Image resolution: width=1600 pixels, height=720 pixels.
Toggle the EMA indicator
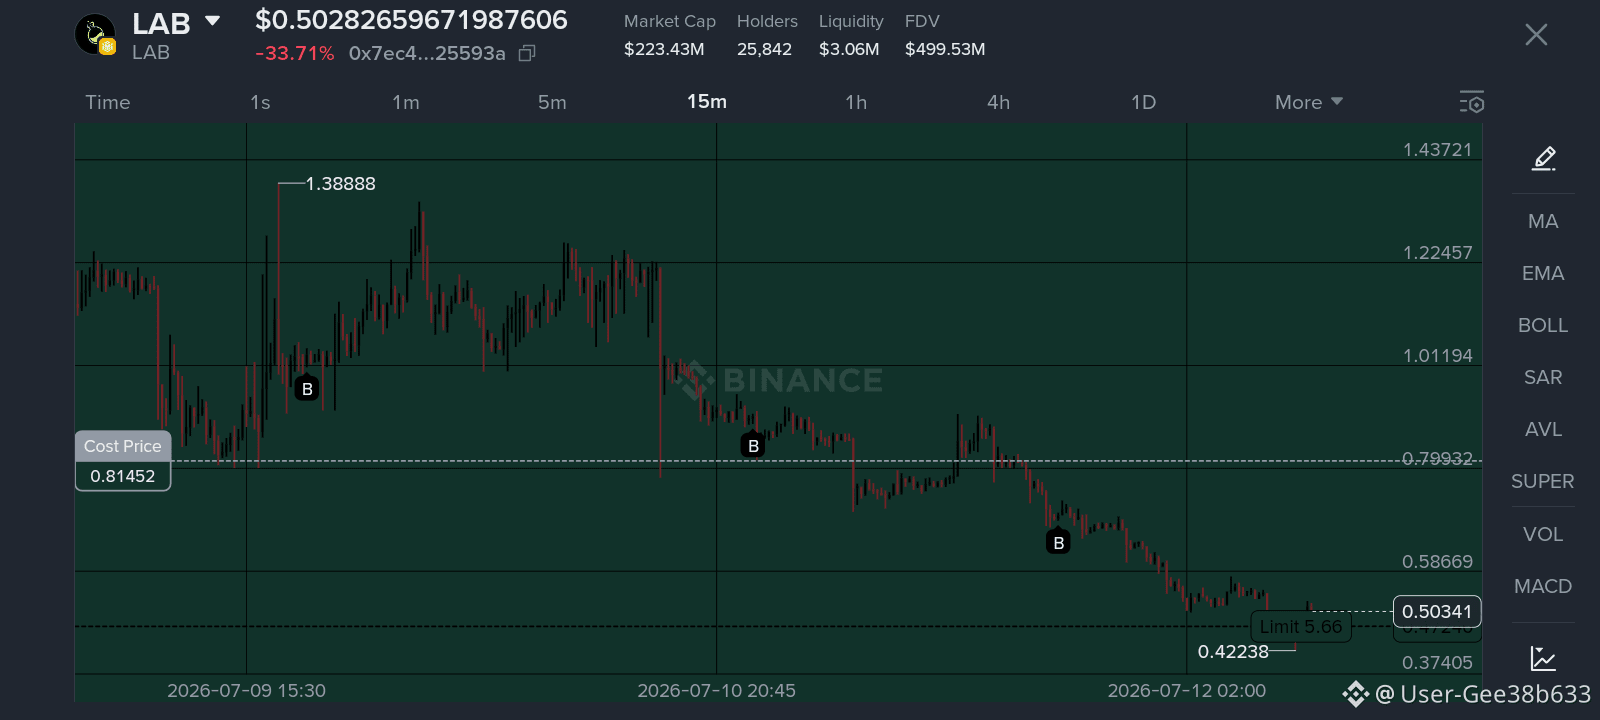1543,273
